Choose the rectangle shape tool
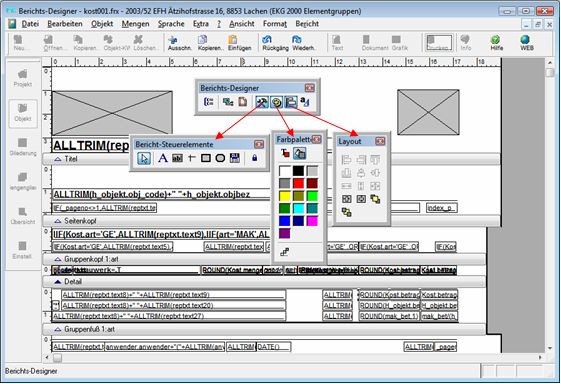The height and width of the screenshot is (384, 561). point(206,158)
